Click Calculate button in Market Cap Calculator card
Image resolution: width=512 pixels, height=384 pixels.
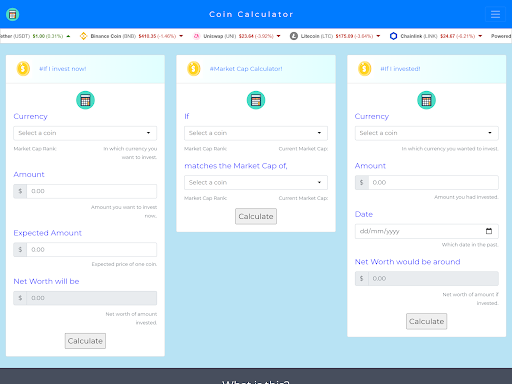click(x=256, y=216)
